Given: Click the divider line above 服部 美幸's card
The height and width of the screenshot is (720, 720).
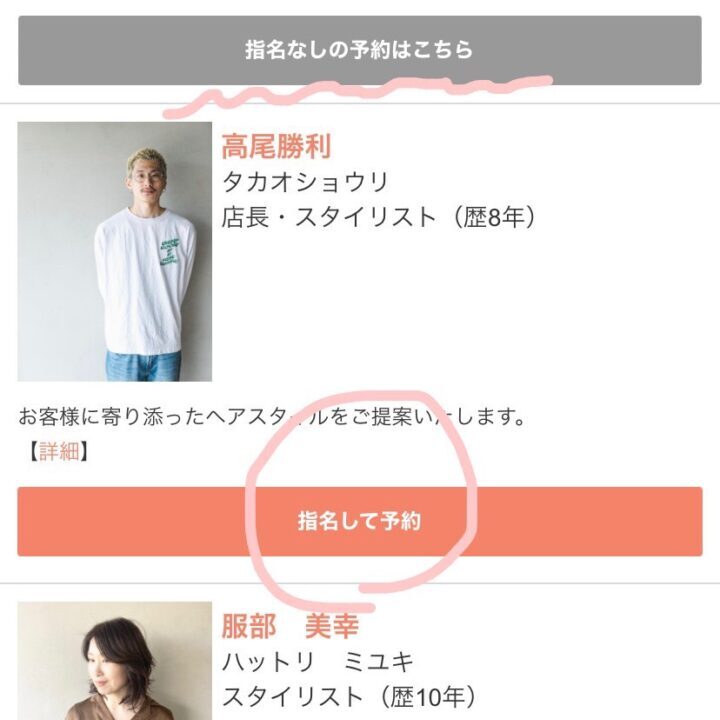Looking at the screenshot, I should click(360, 584).
